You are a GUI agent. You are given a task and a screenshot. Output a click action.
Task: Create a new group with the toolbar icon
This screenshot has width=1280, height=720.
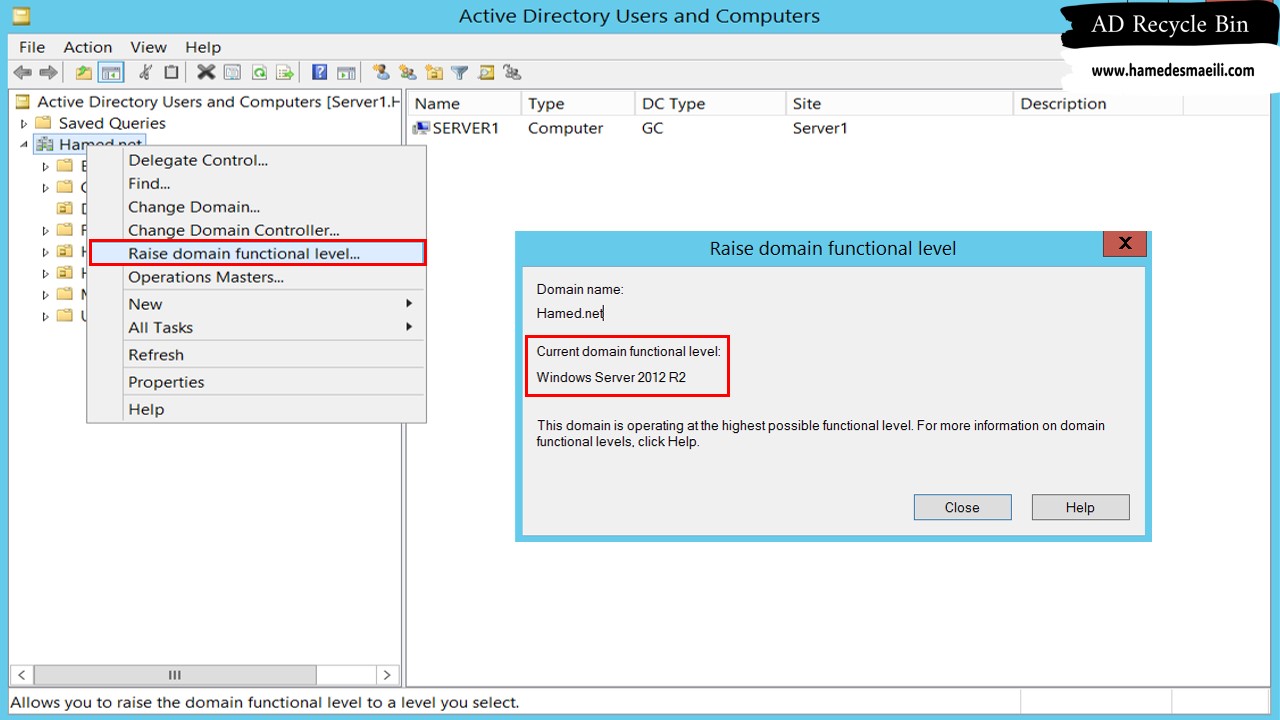click(407, 72)
